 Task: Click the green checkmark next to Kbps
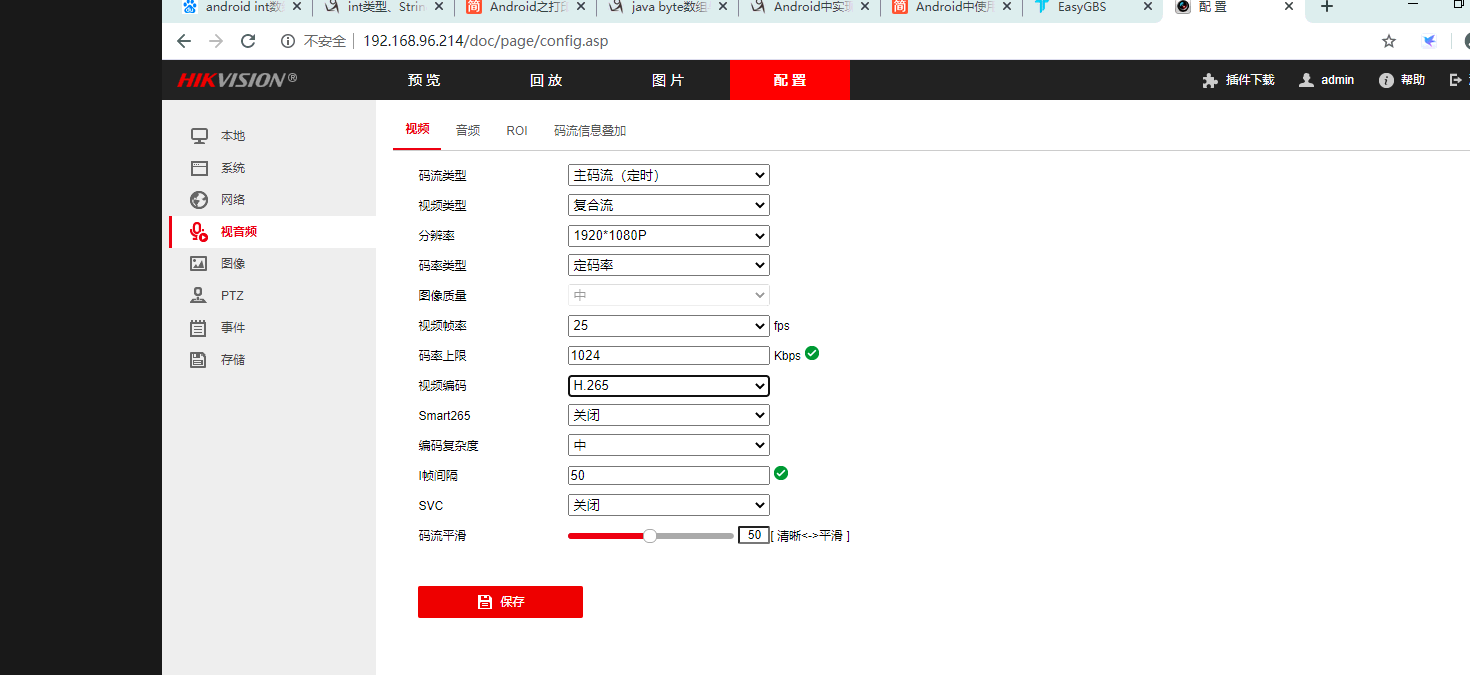pos(812,353)
